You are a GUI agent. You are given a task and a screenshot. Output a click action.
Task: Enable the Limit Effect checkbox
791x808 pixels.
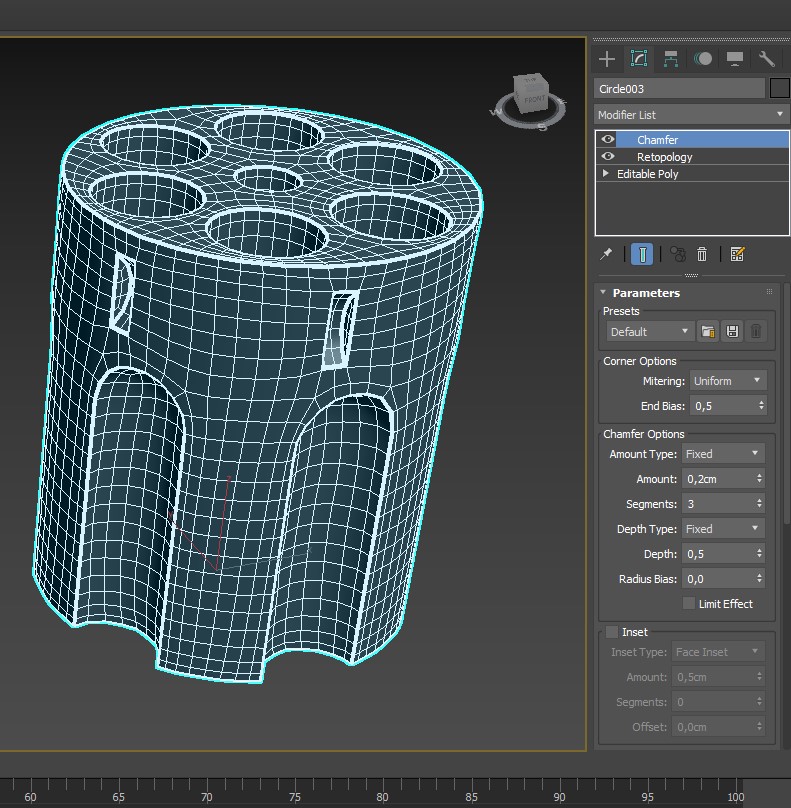pos(689,603)
